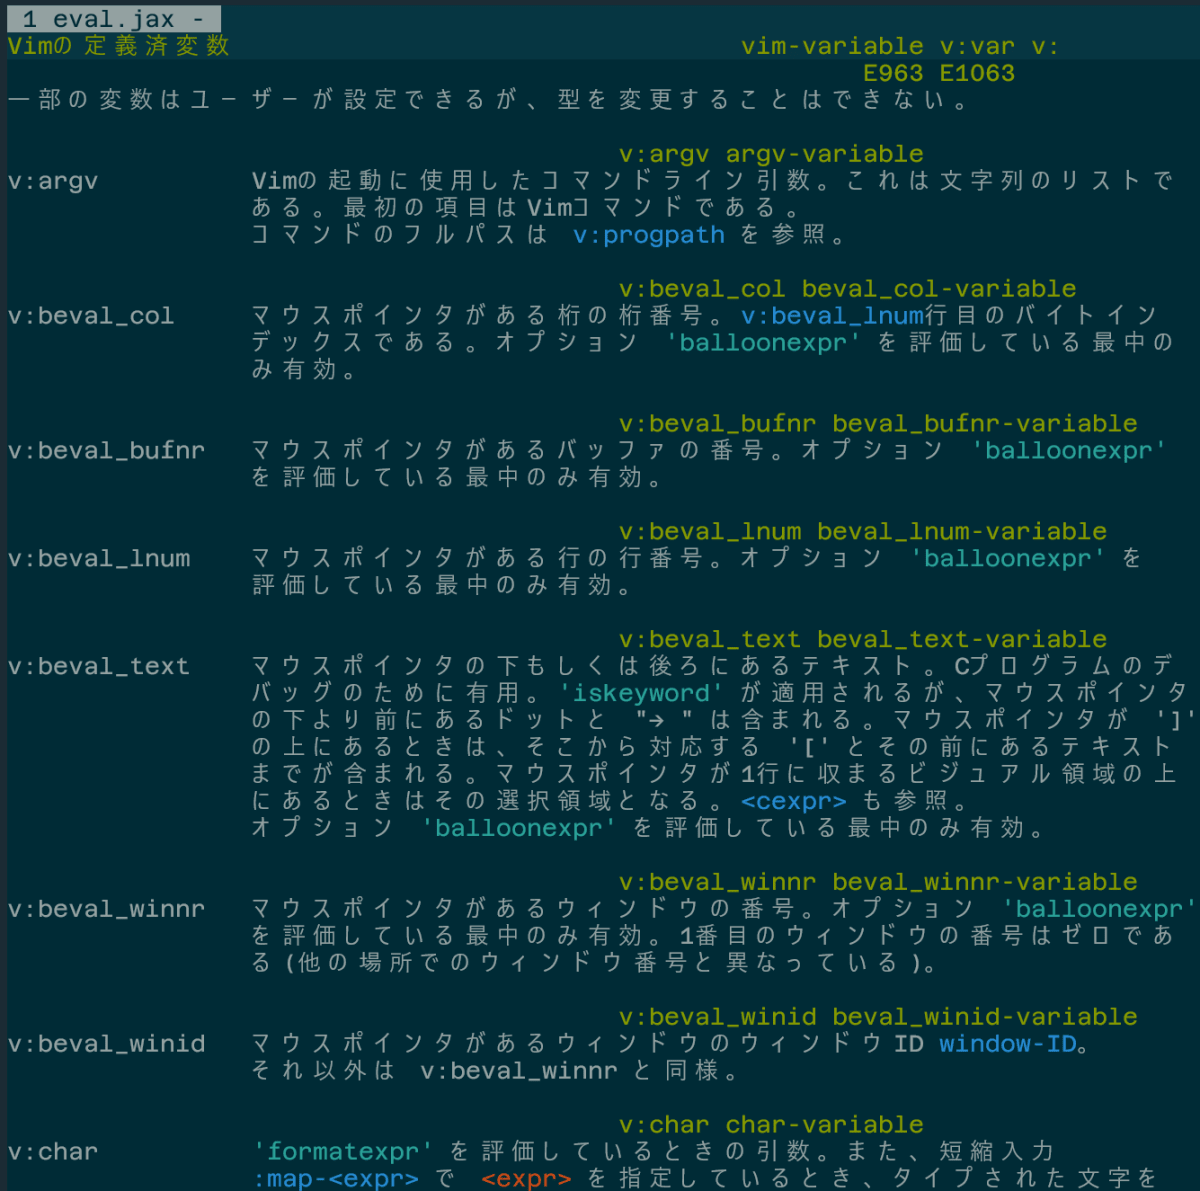Click the v:beval_bufnr entry in left column

106,451
